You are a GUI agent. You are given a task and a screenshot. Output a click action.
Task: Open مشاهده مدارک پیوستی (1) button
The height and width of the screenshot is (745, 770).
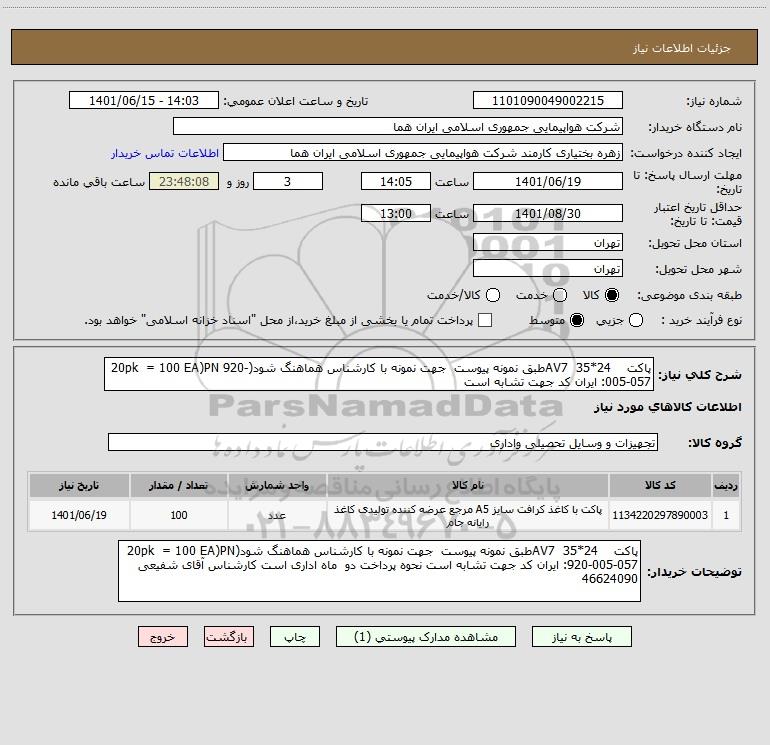pyautogui.click(x=426, y=637)
